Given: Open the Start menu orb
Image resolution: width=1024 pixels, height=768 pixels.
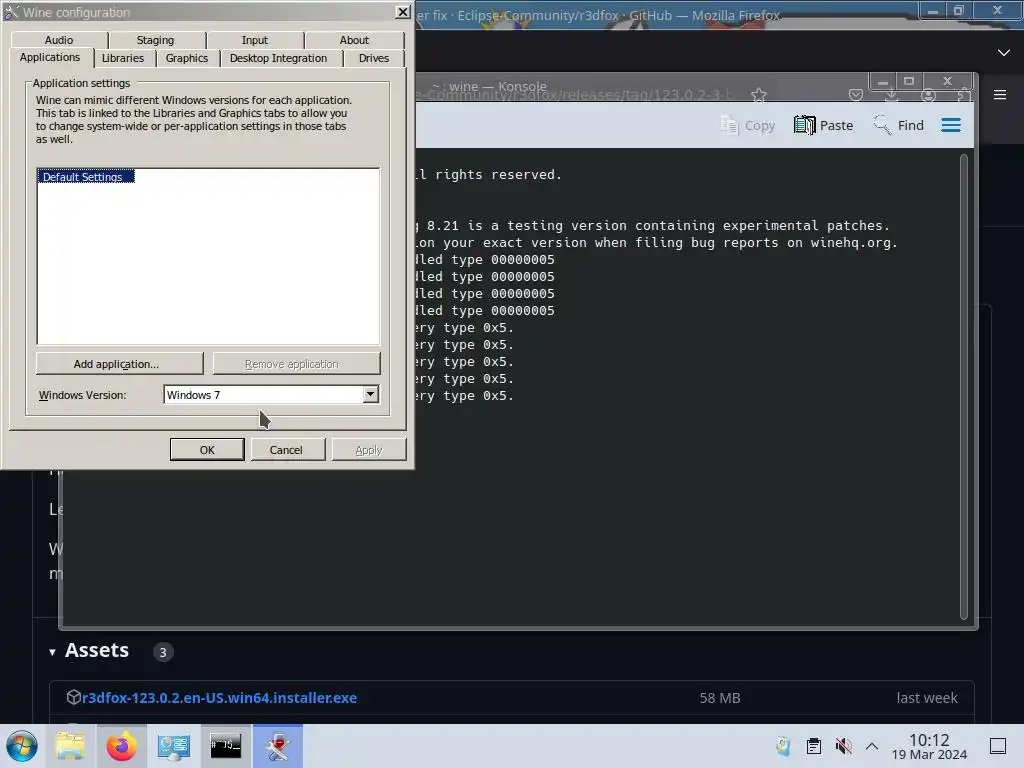Looking at the screenshot, I should 22,746.
